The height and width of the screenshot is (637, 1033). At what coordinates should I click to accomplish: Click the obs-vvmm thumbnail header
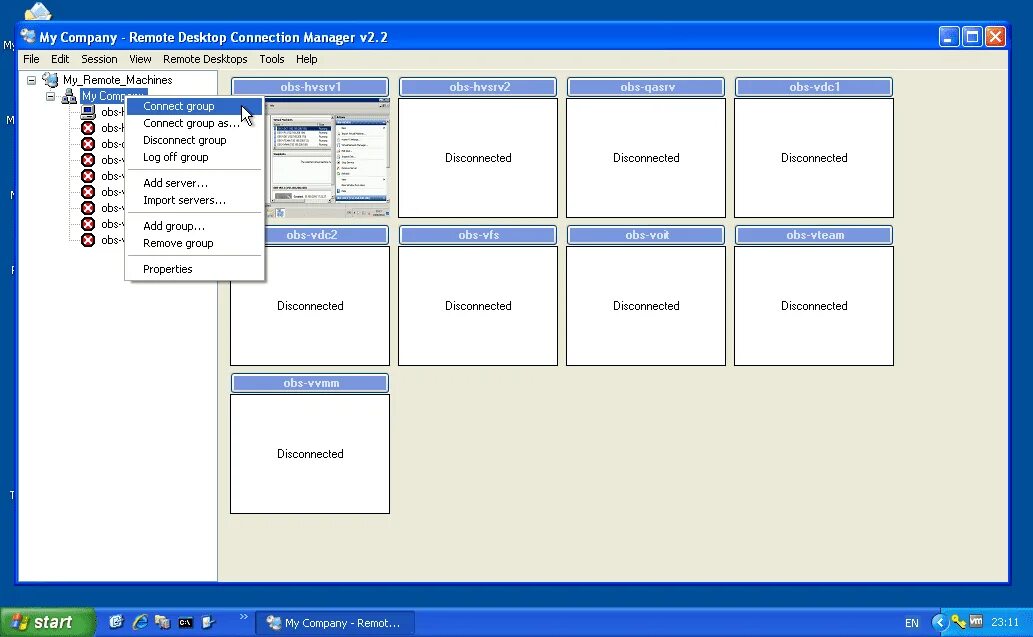310,383
